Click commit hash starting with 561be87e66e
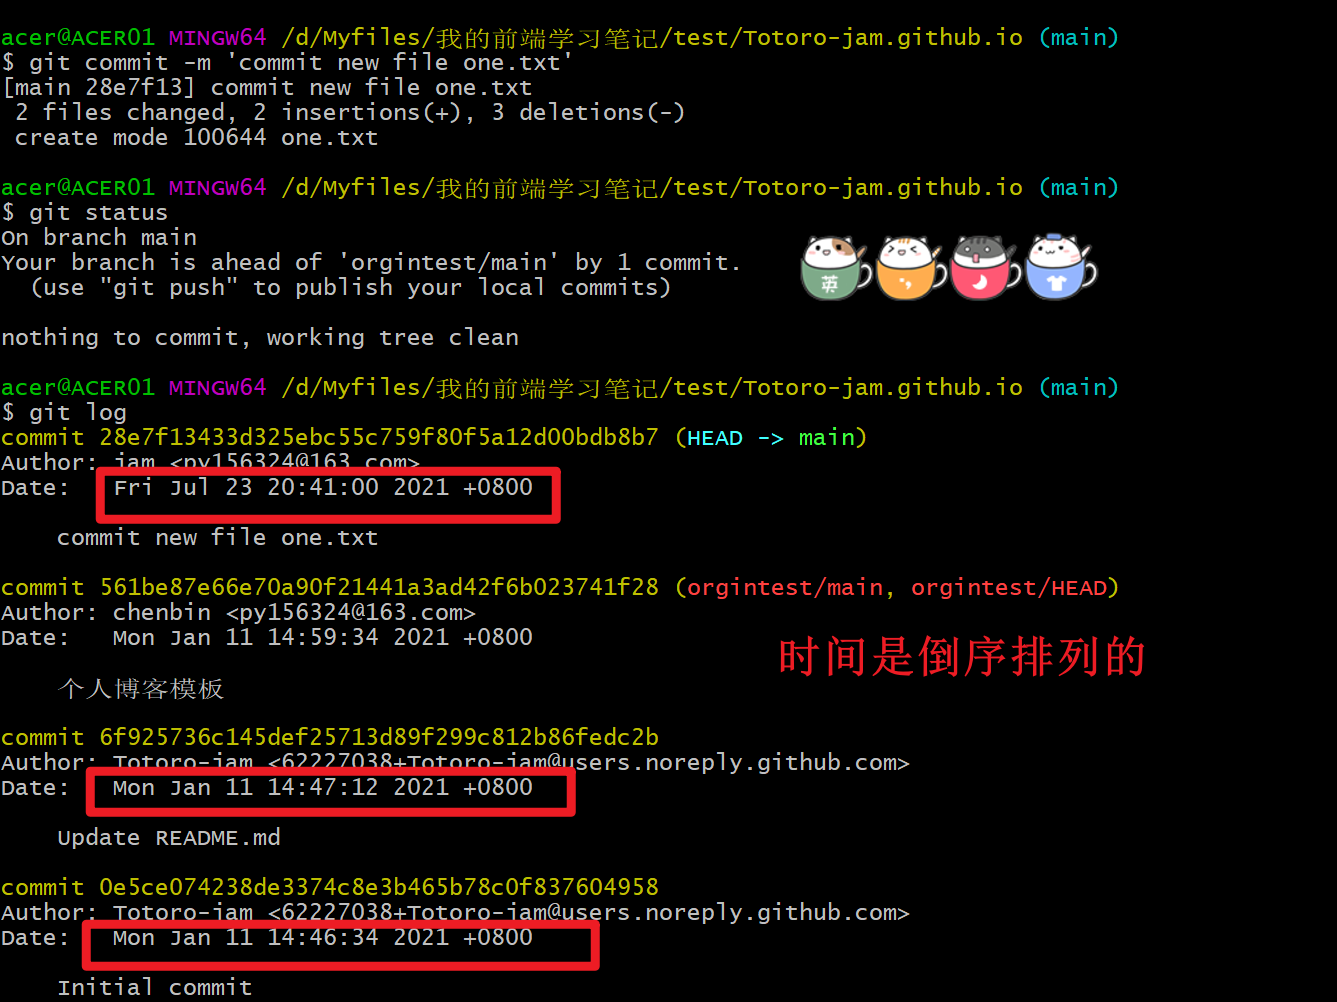Image resolution: width=1337 pixels, height=1002 pixels. click(x=379, y=587)
